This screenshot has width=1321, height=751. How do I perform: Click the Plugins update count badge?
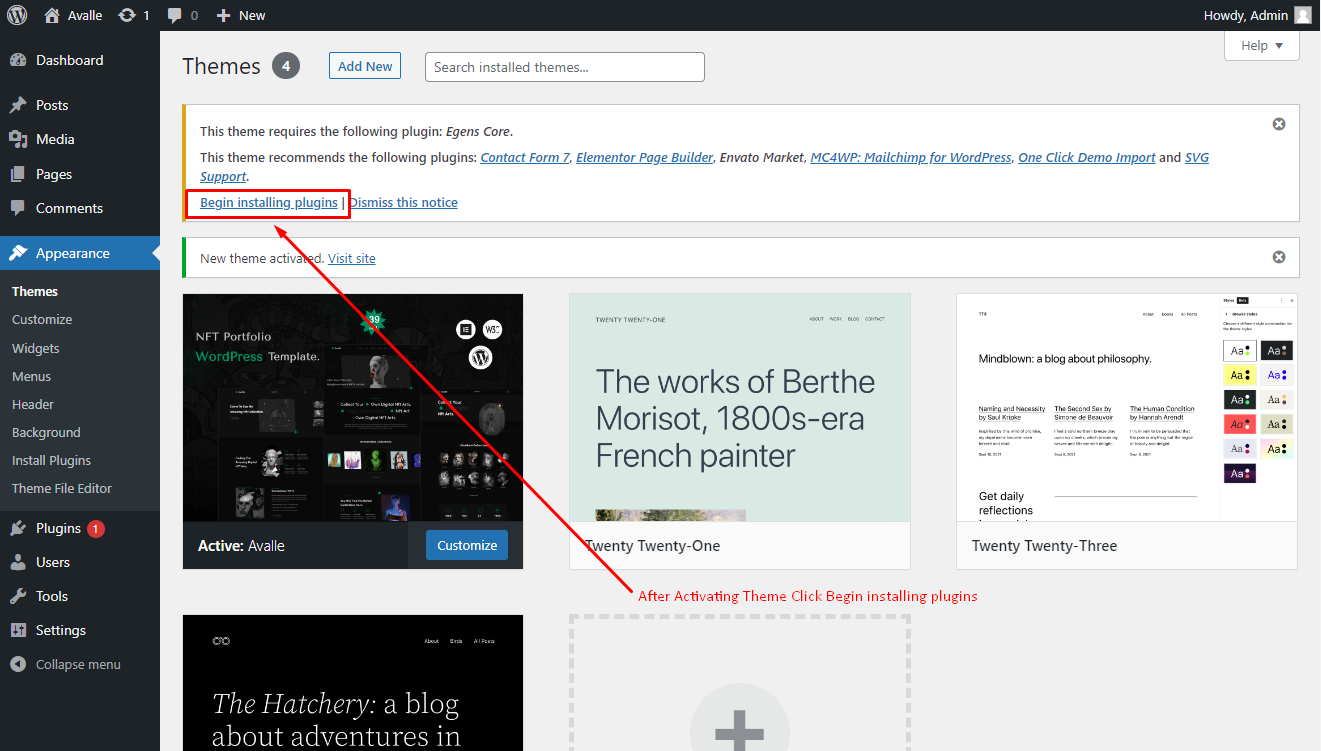click(x=96, y=528)
